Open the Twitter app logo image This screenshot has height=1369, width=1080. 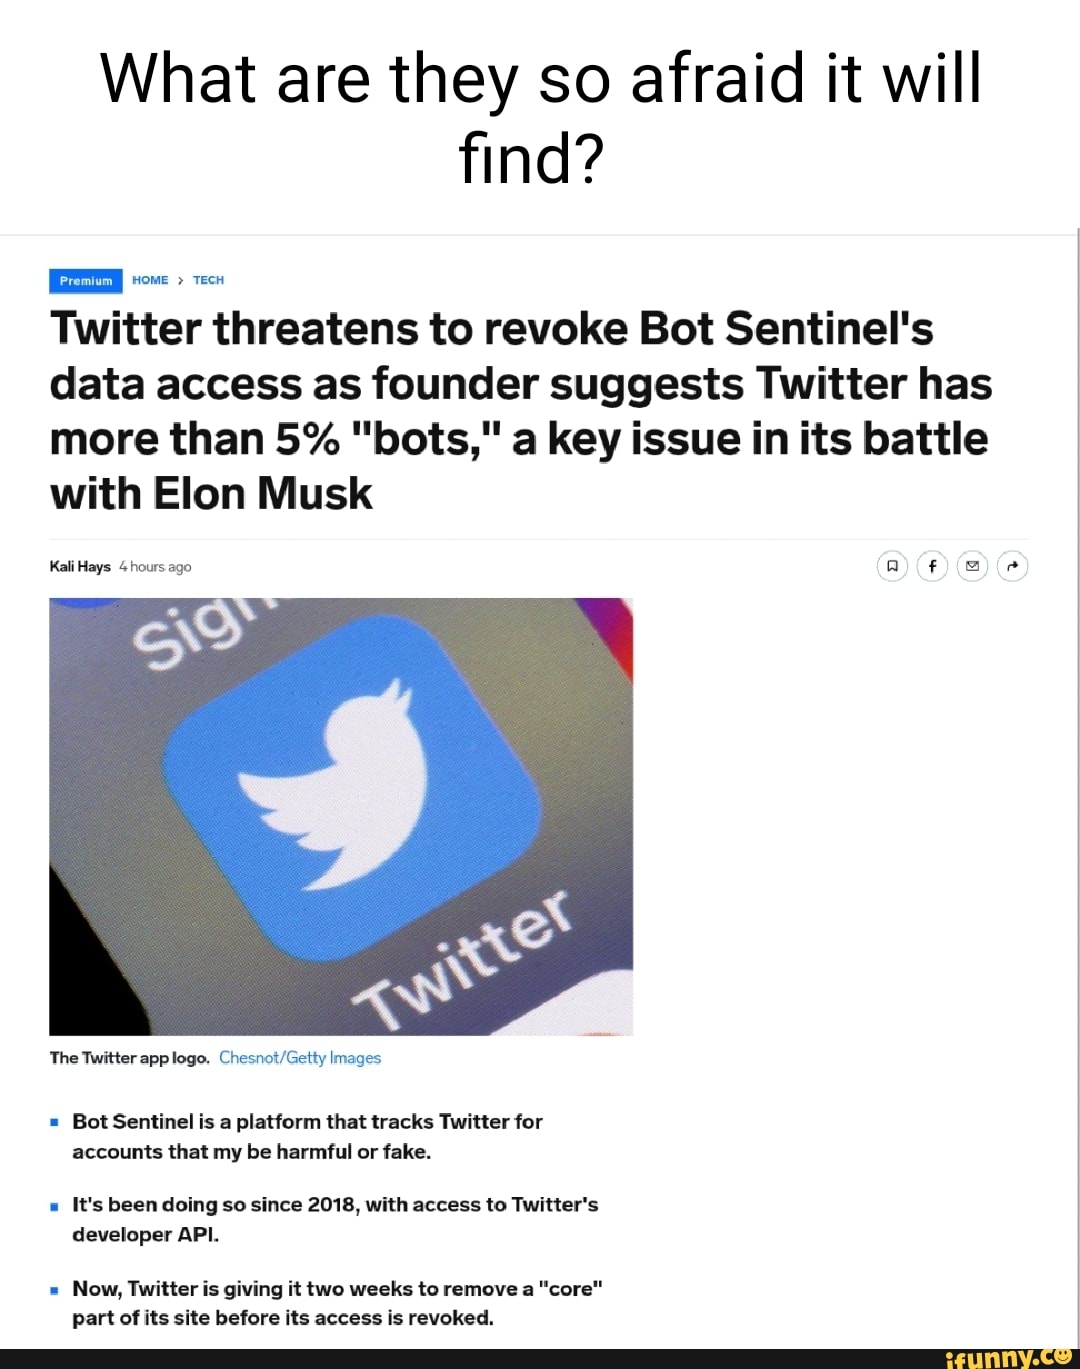click(340, 815)
